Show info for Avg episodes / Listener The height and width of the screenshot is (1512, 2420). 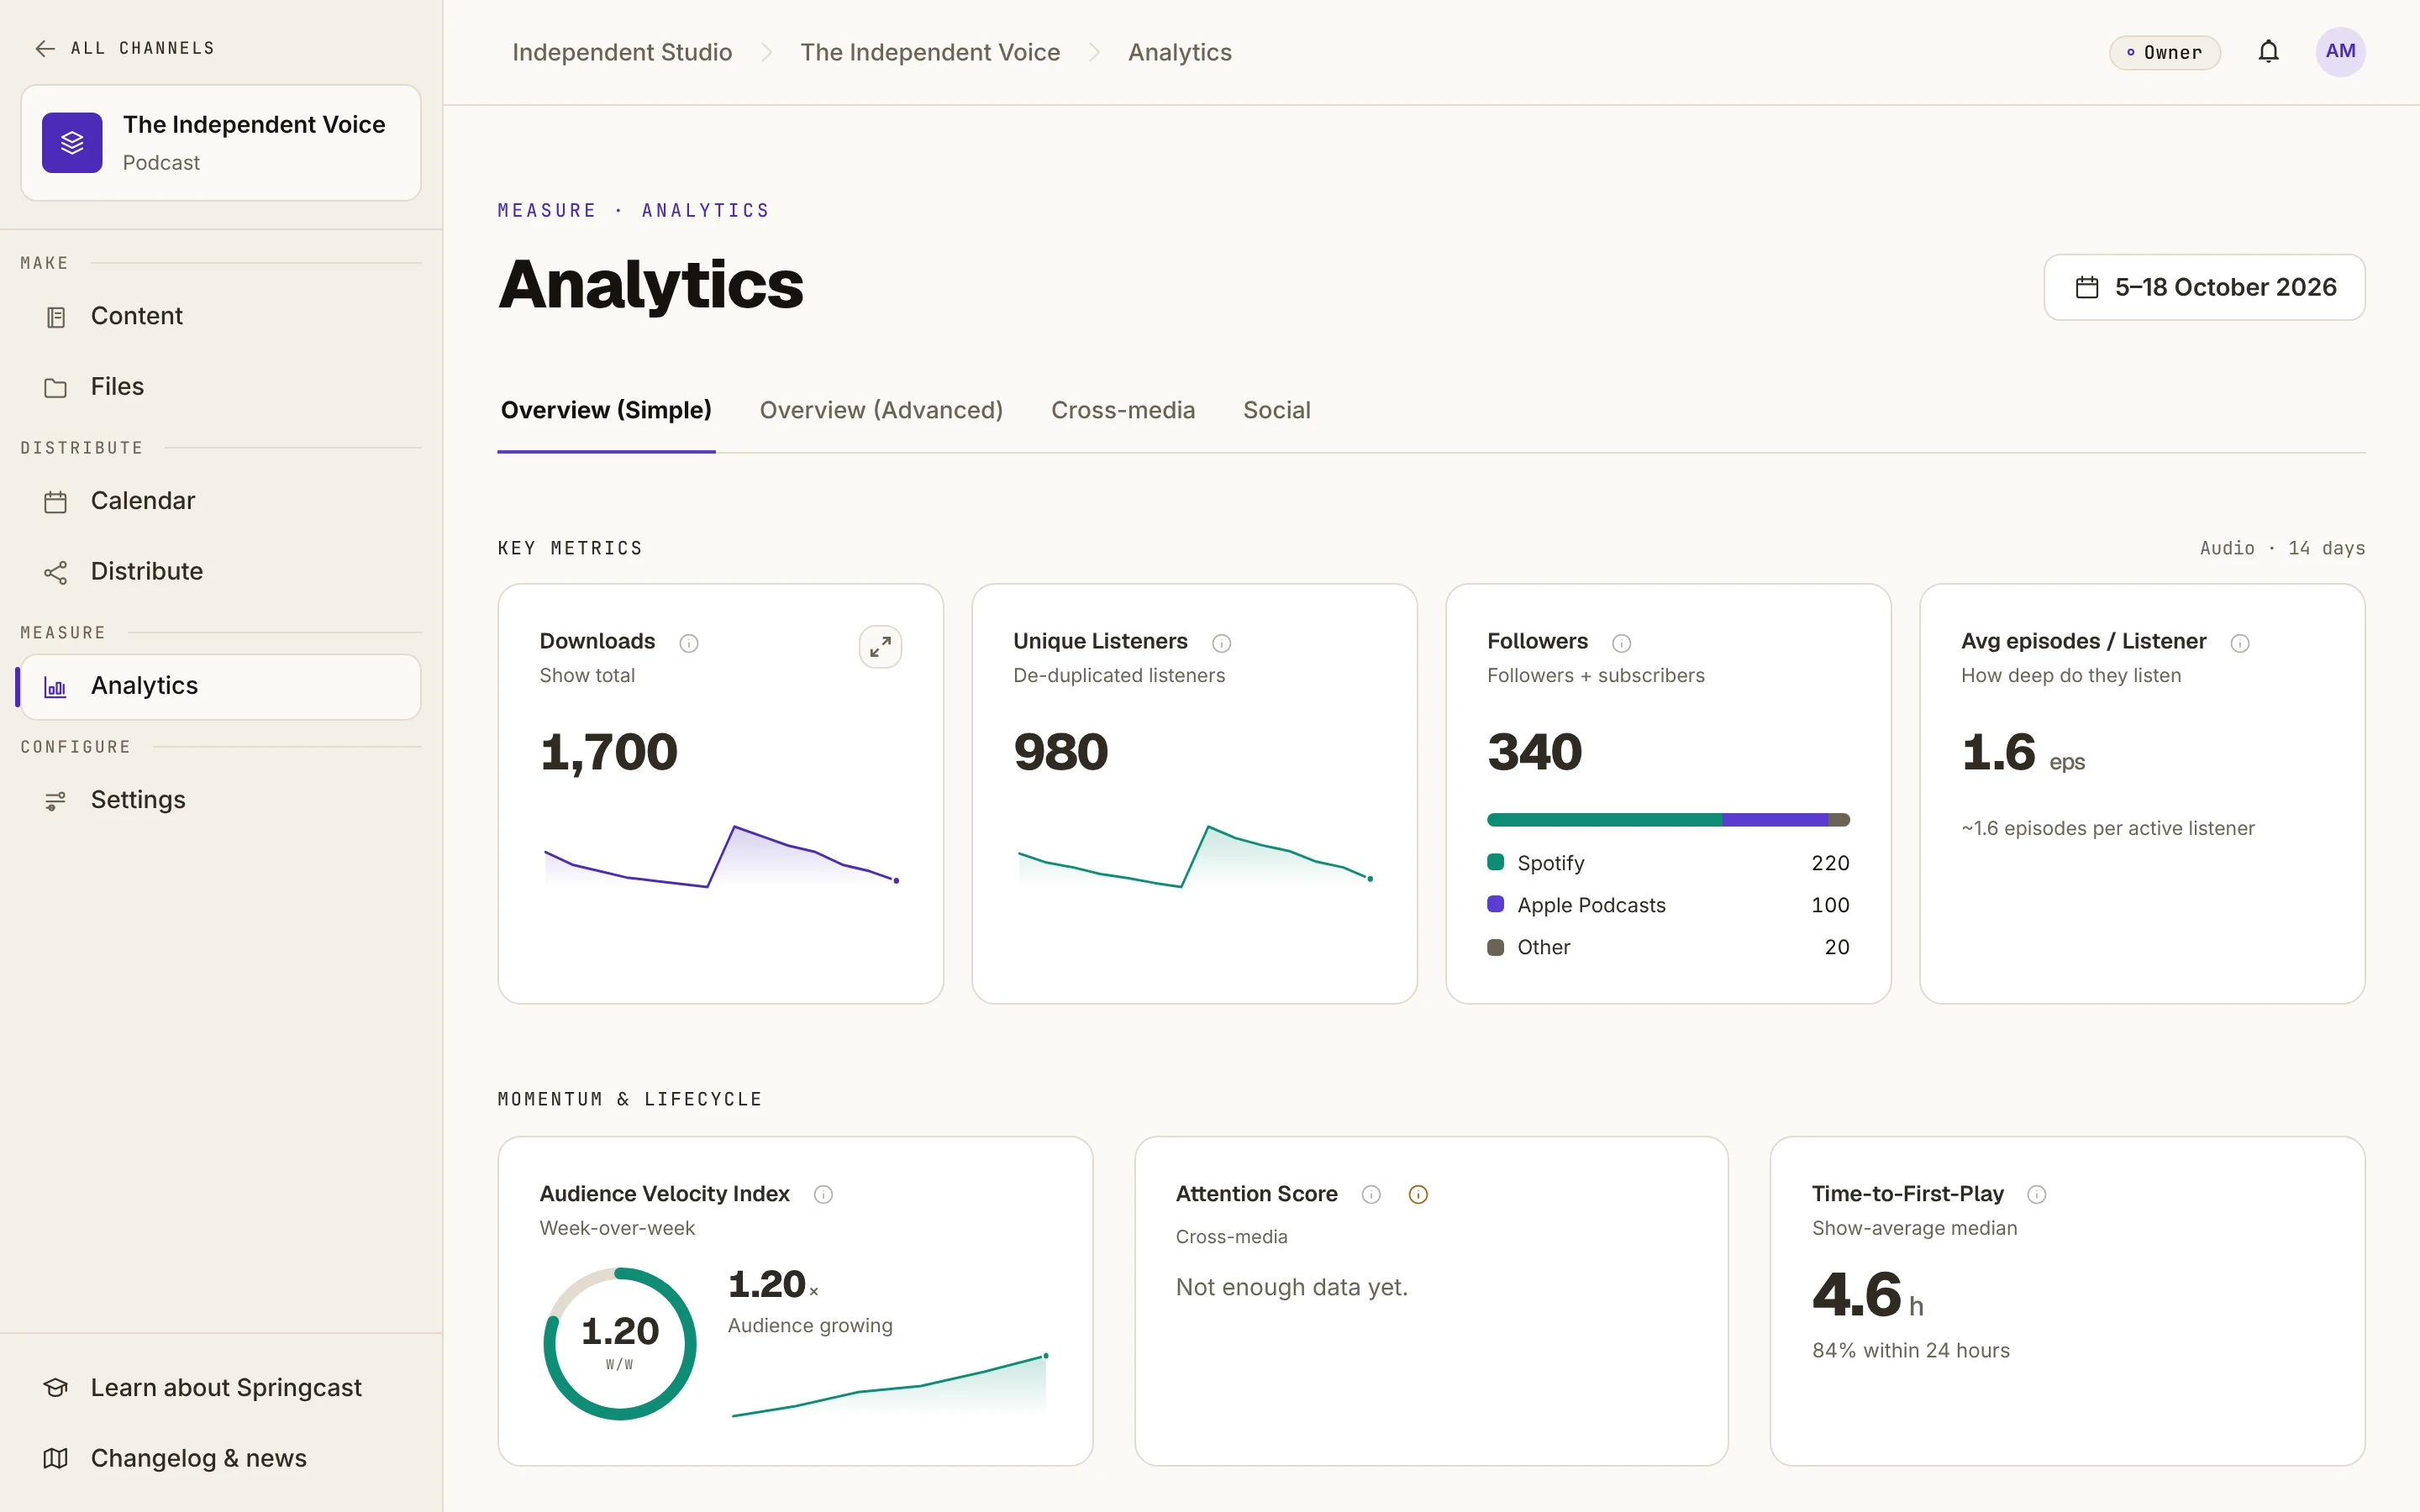coord(2240,643)
